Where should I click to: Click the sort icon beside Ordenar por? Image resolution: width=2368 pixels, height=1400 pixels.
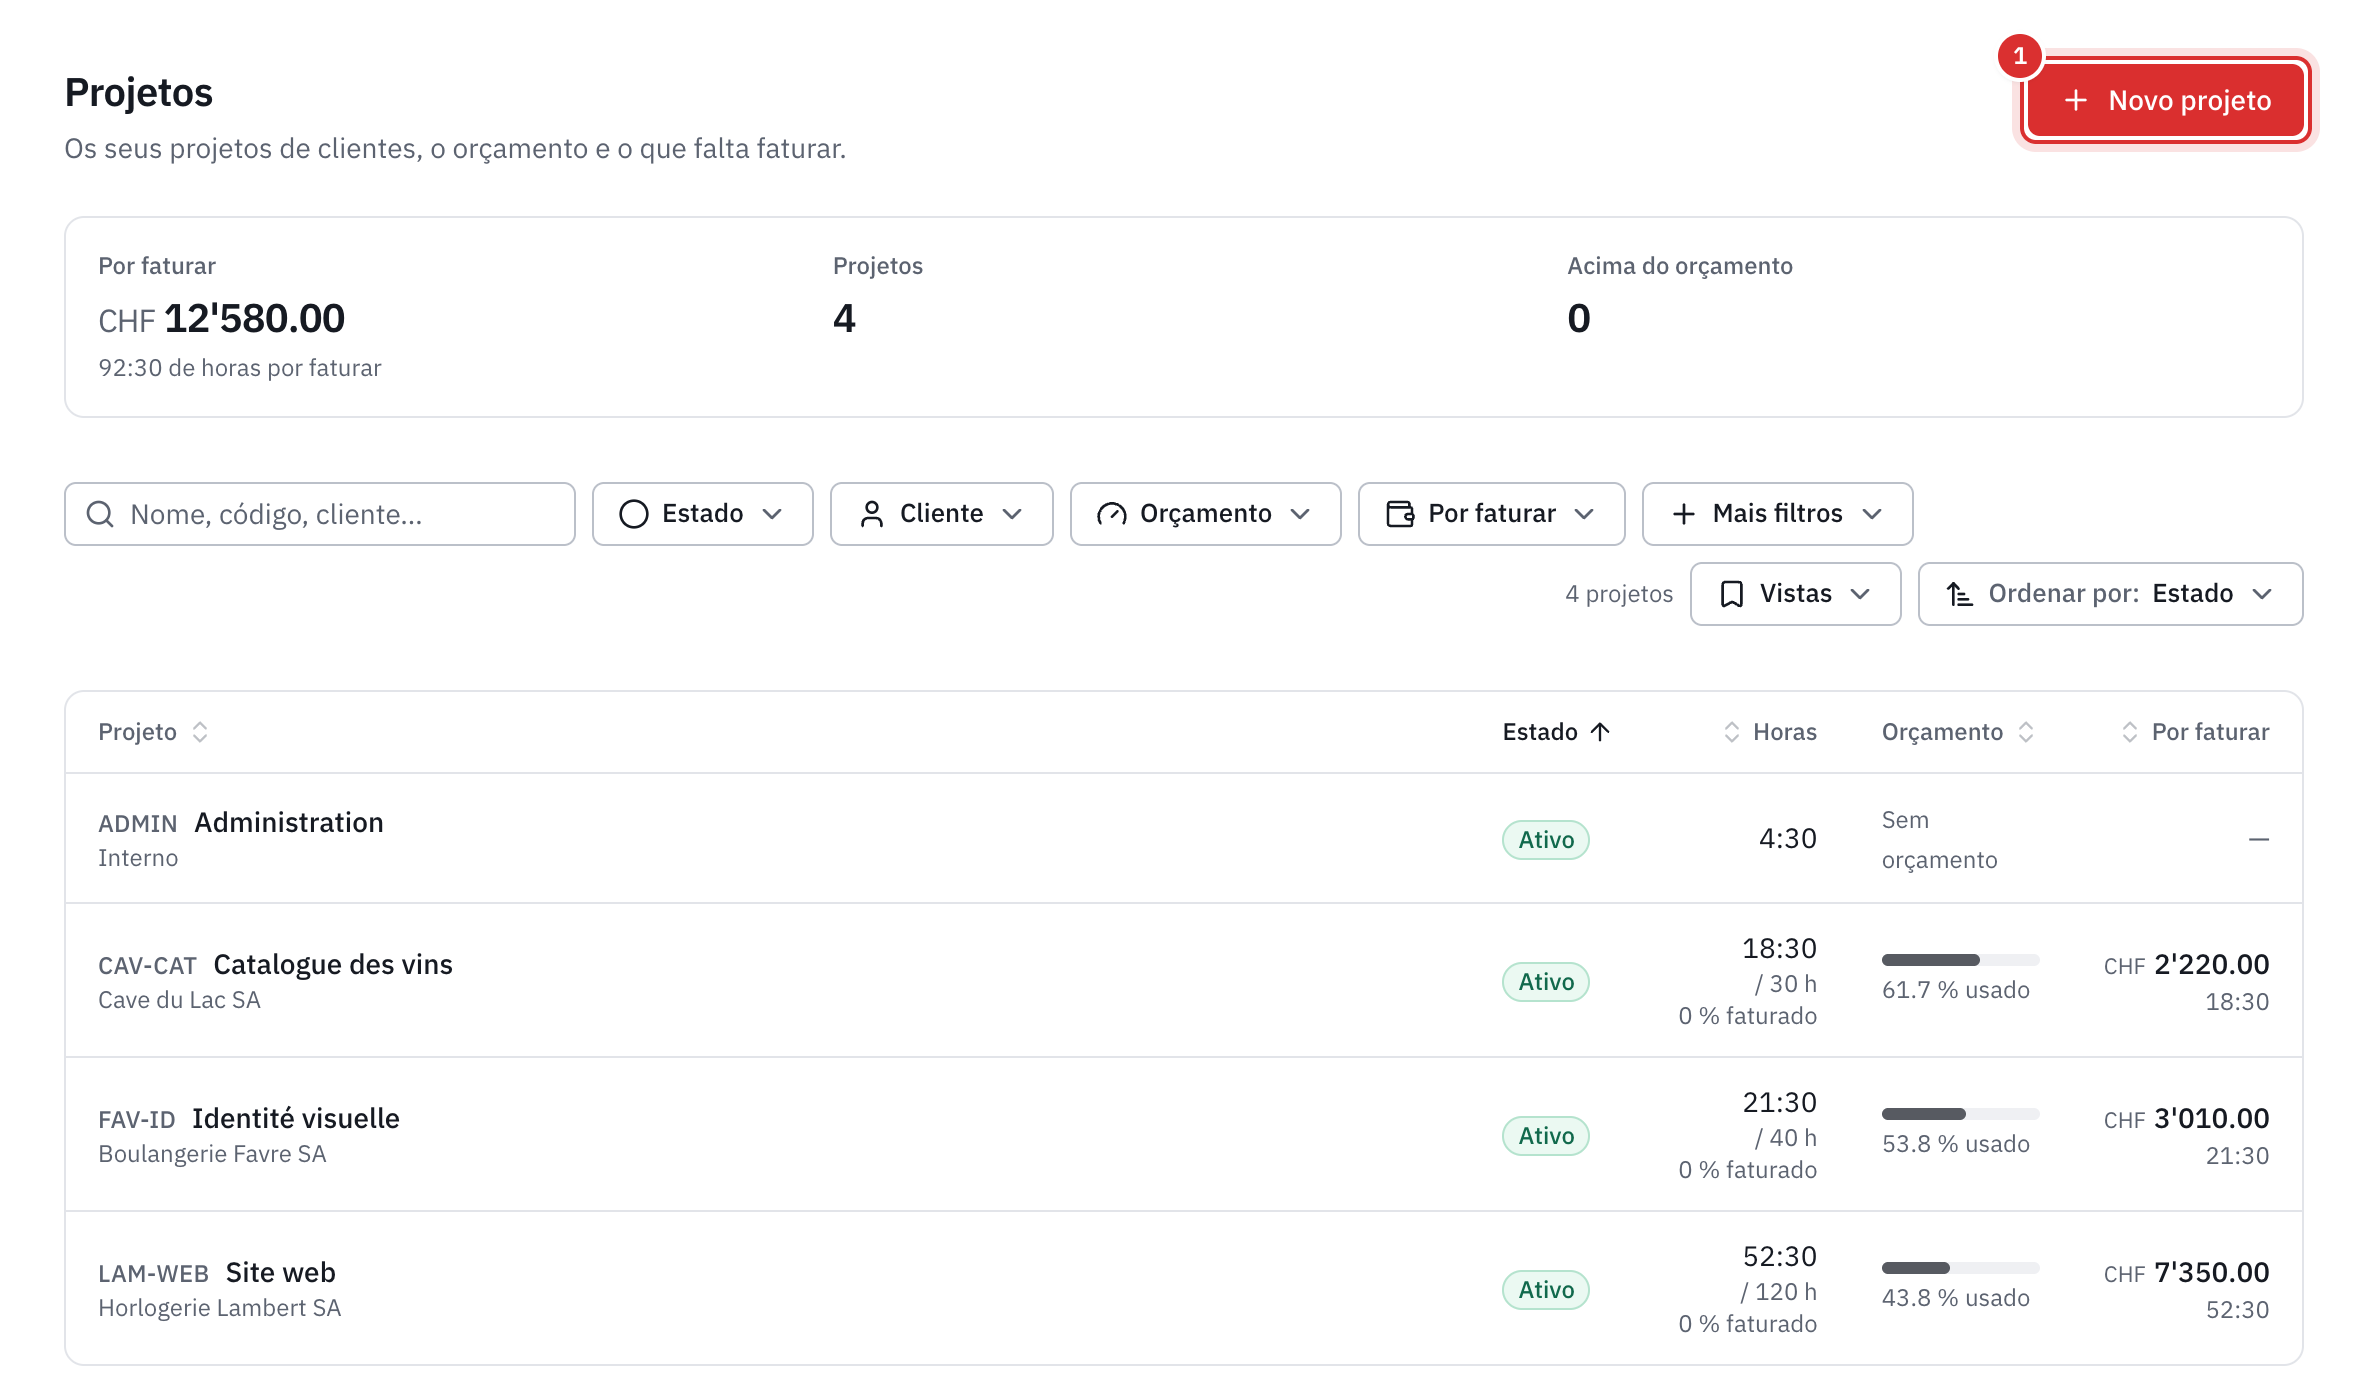point(1960,594)
